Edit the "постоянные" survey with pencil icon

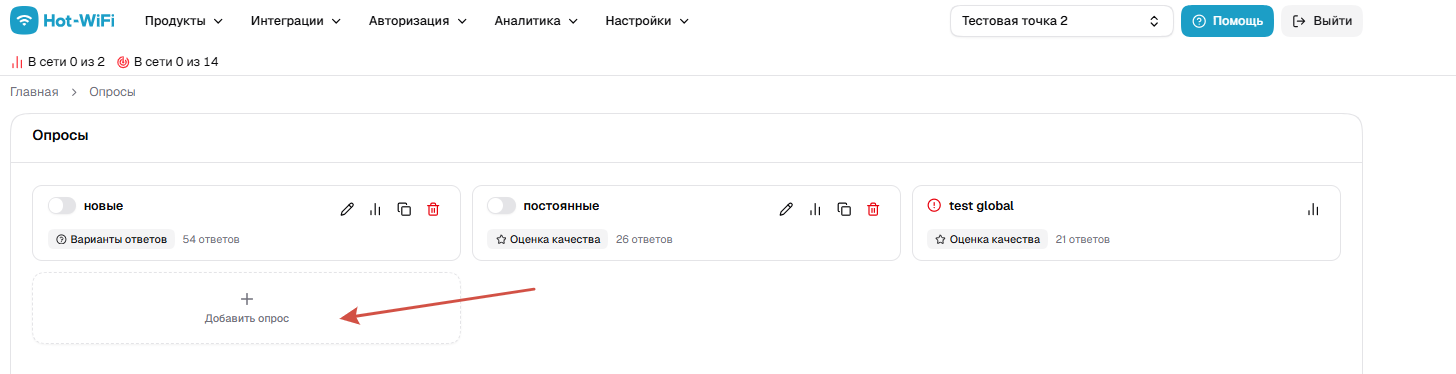786,209
